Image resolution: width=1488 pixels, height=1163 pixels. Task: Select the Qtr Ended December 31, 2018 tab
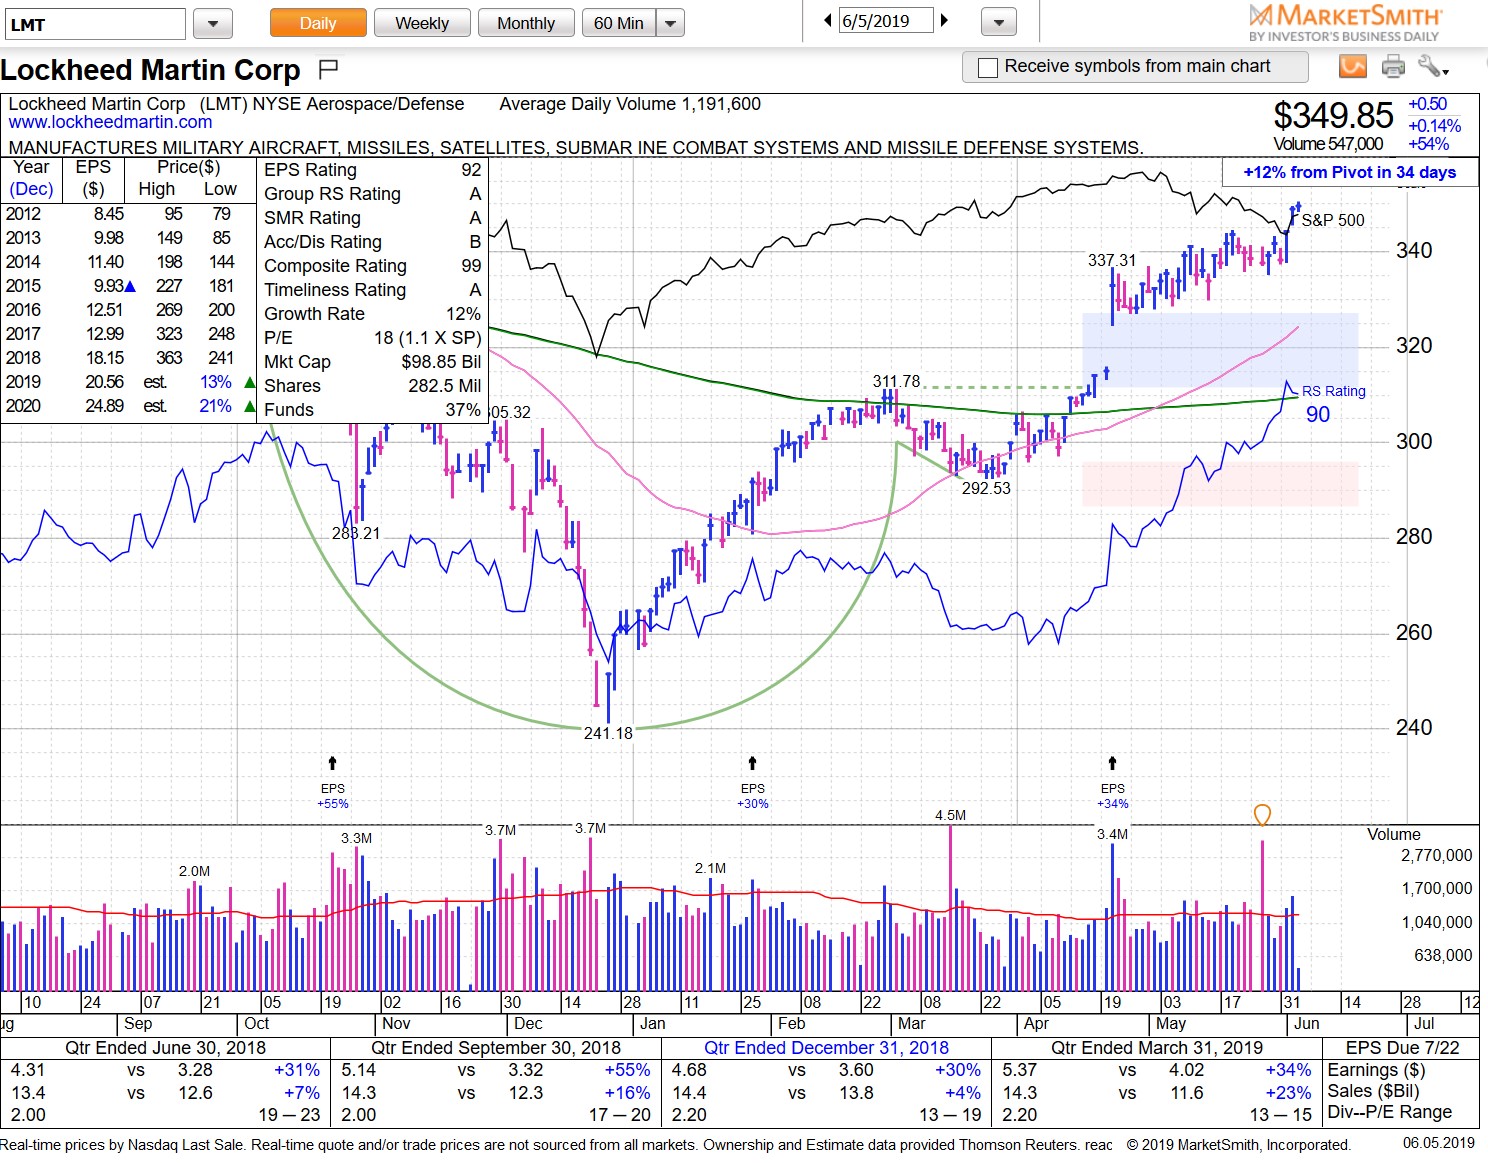(828, 1047)
